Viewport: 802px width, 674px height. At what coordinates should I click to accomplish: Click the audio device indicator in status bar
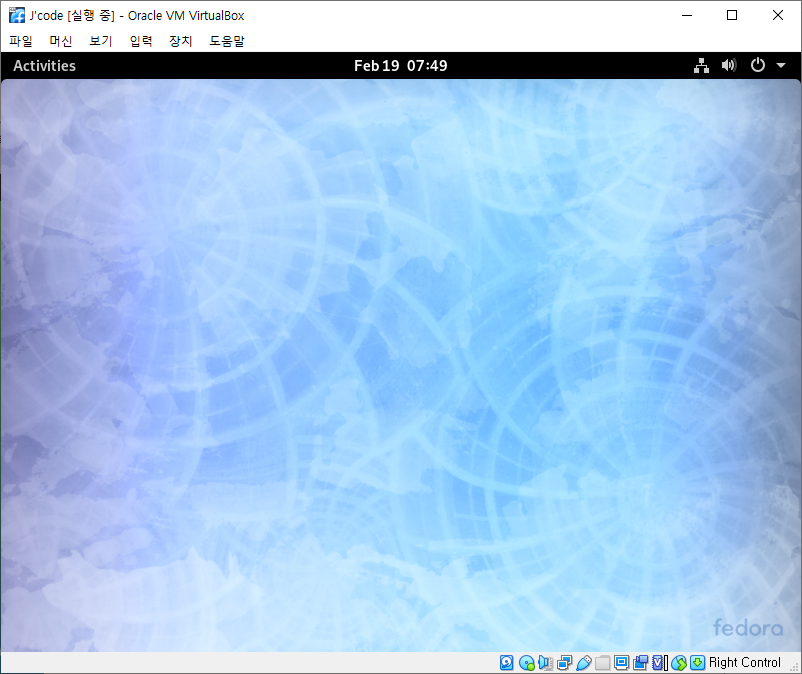tap(545, 663)
